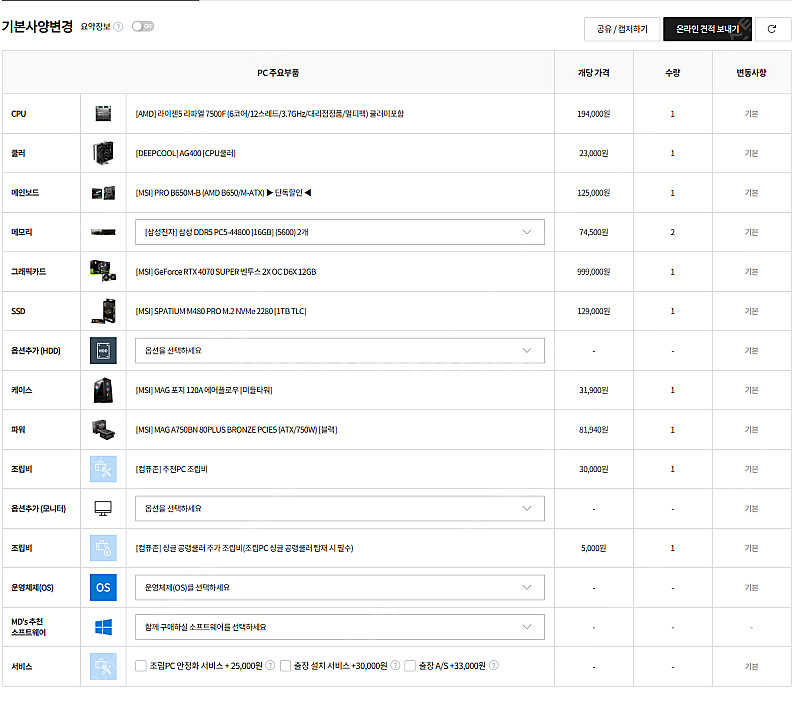This screenshot has height=709, width=800.
Task: Open help icon for 출장 설치 서비스
Action: pos(395,665)
